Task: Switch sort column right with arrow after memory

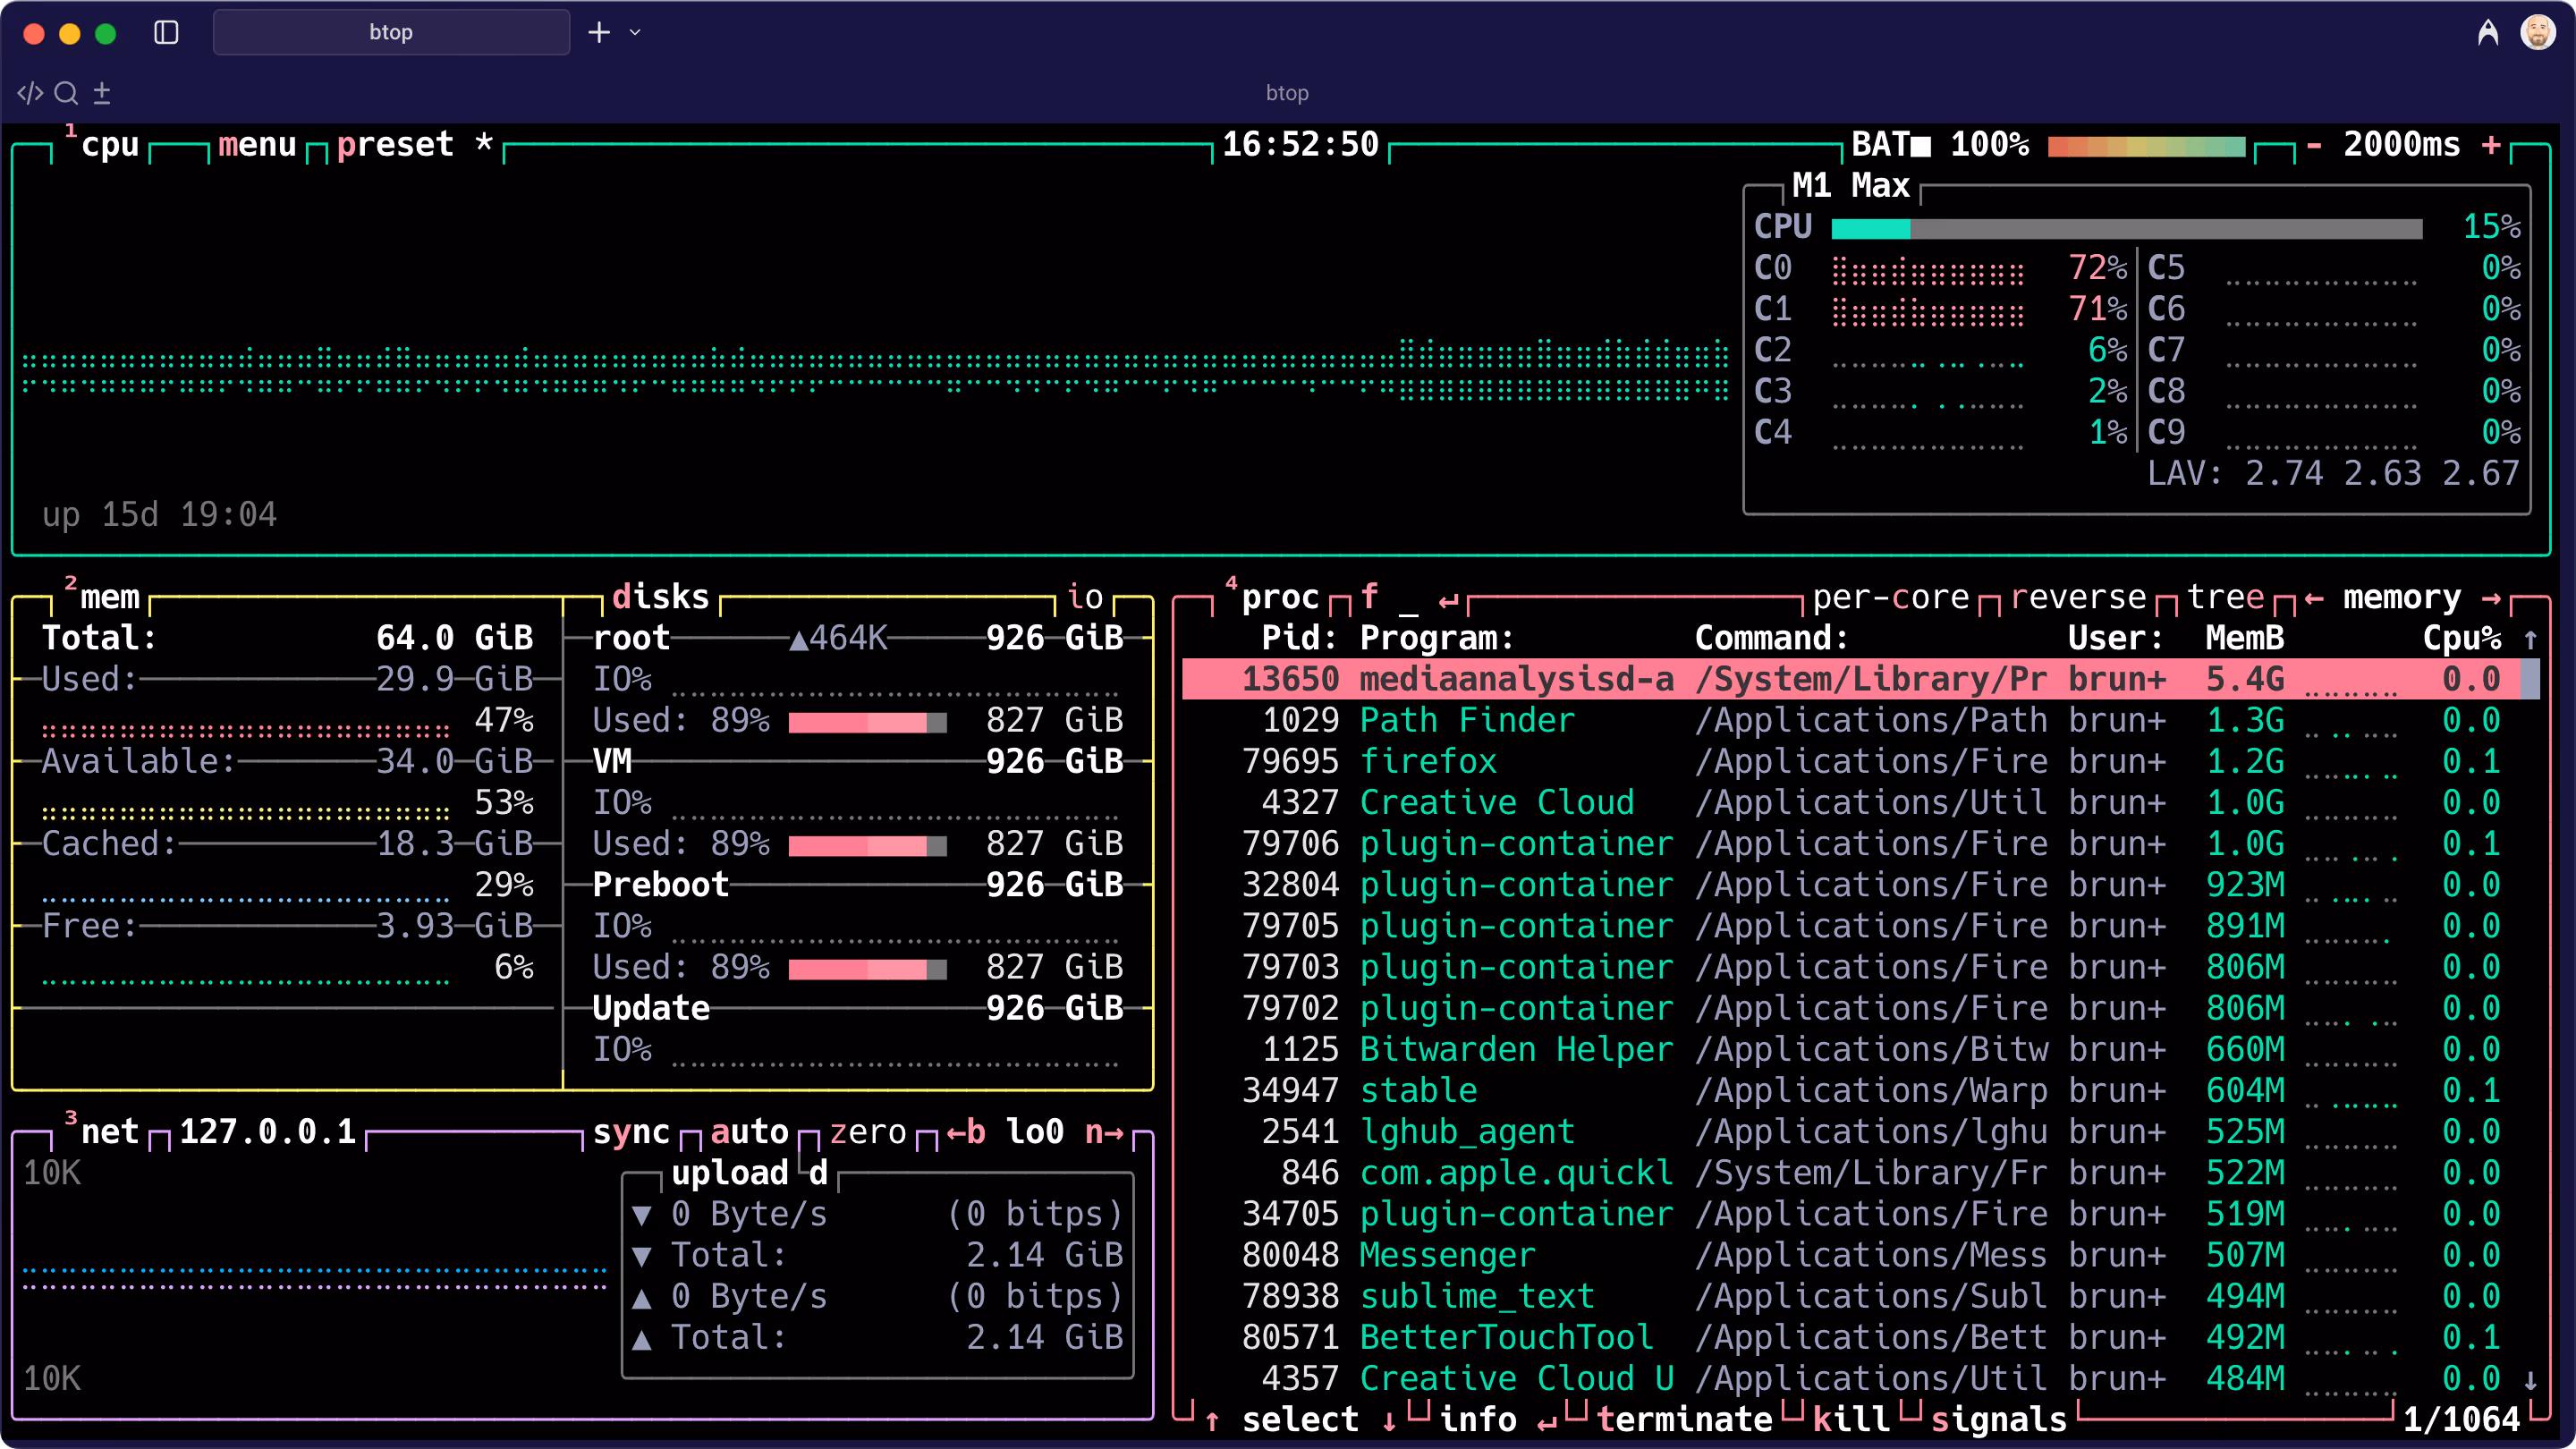Action: tap(2491, 598)
